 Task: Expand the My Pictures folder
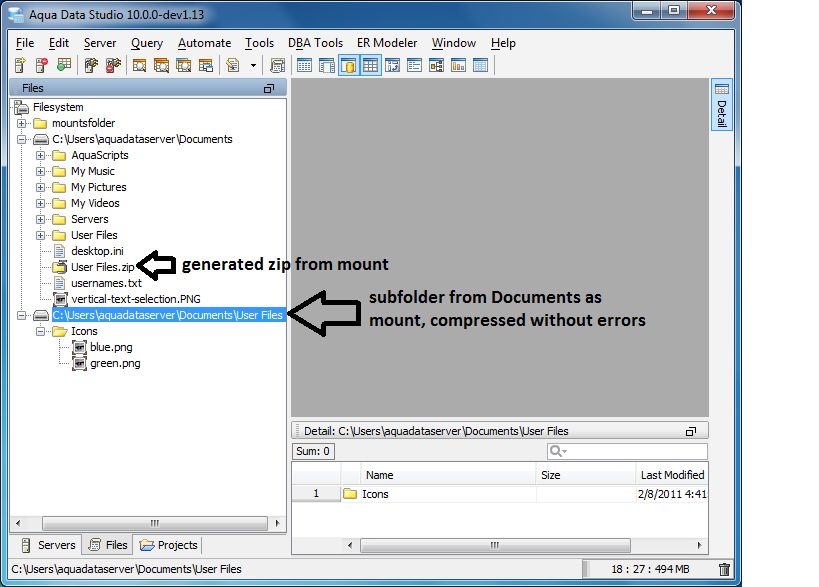pyautogui.click(x=40, y=187)
